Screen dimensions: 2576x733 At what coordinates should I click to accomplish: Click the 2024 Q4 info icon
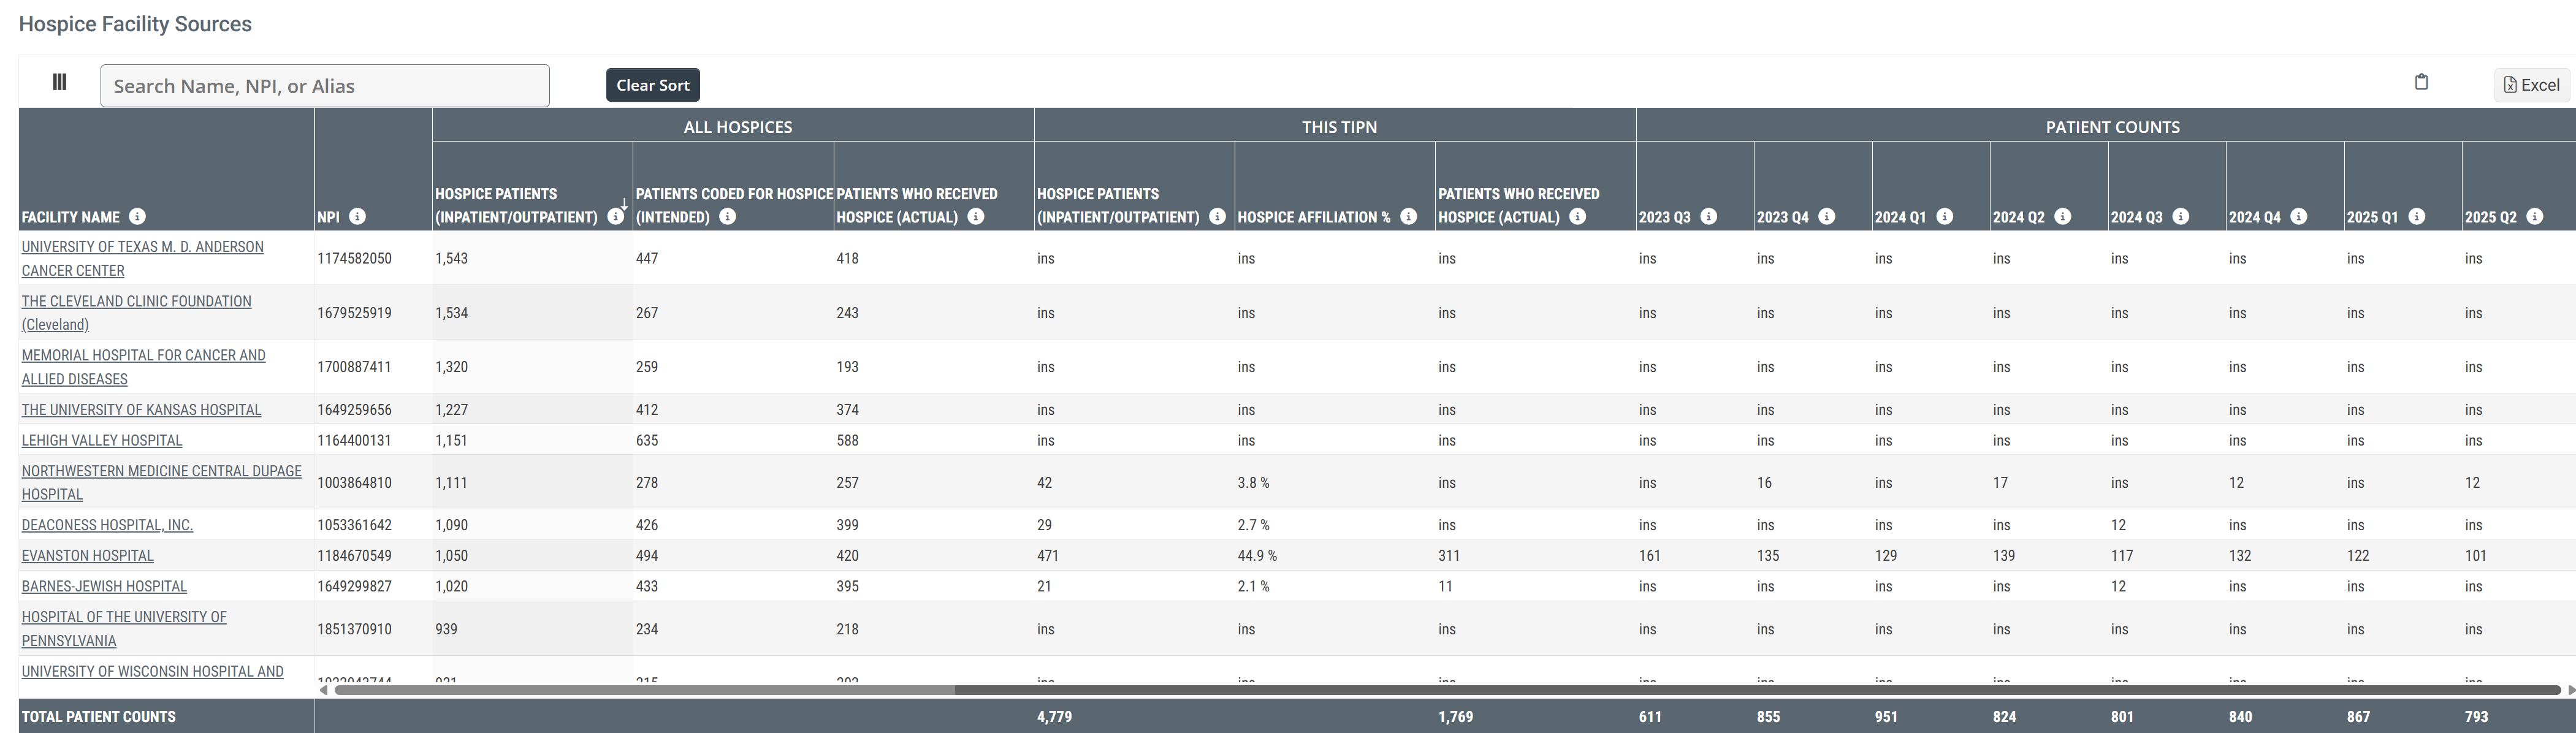point(2299,217)
